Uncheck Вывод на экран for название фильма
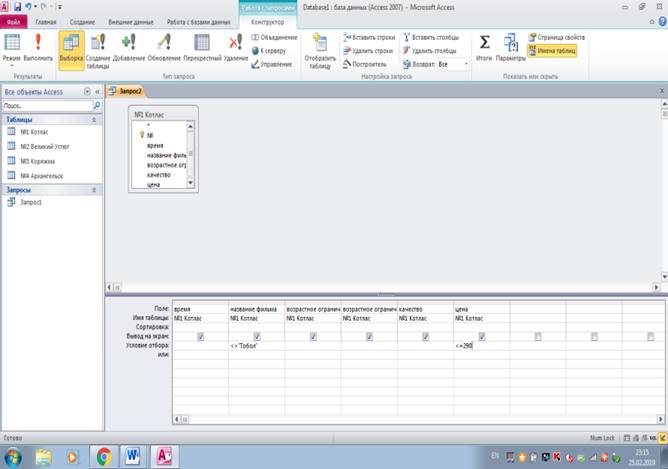The image size is (668, 469). 257,337
